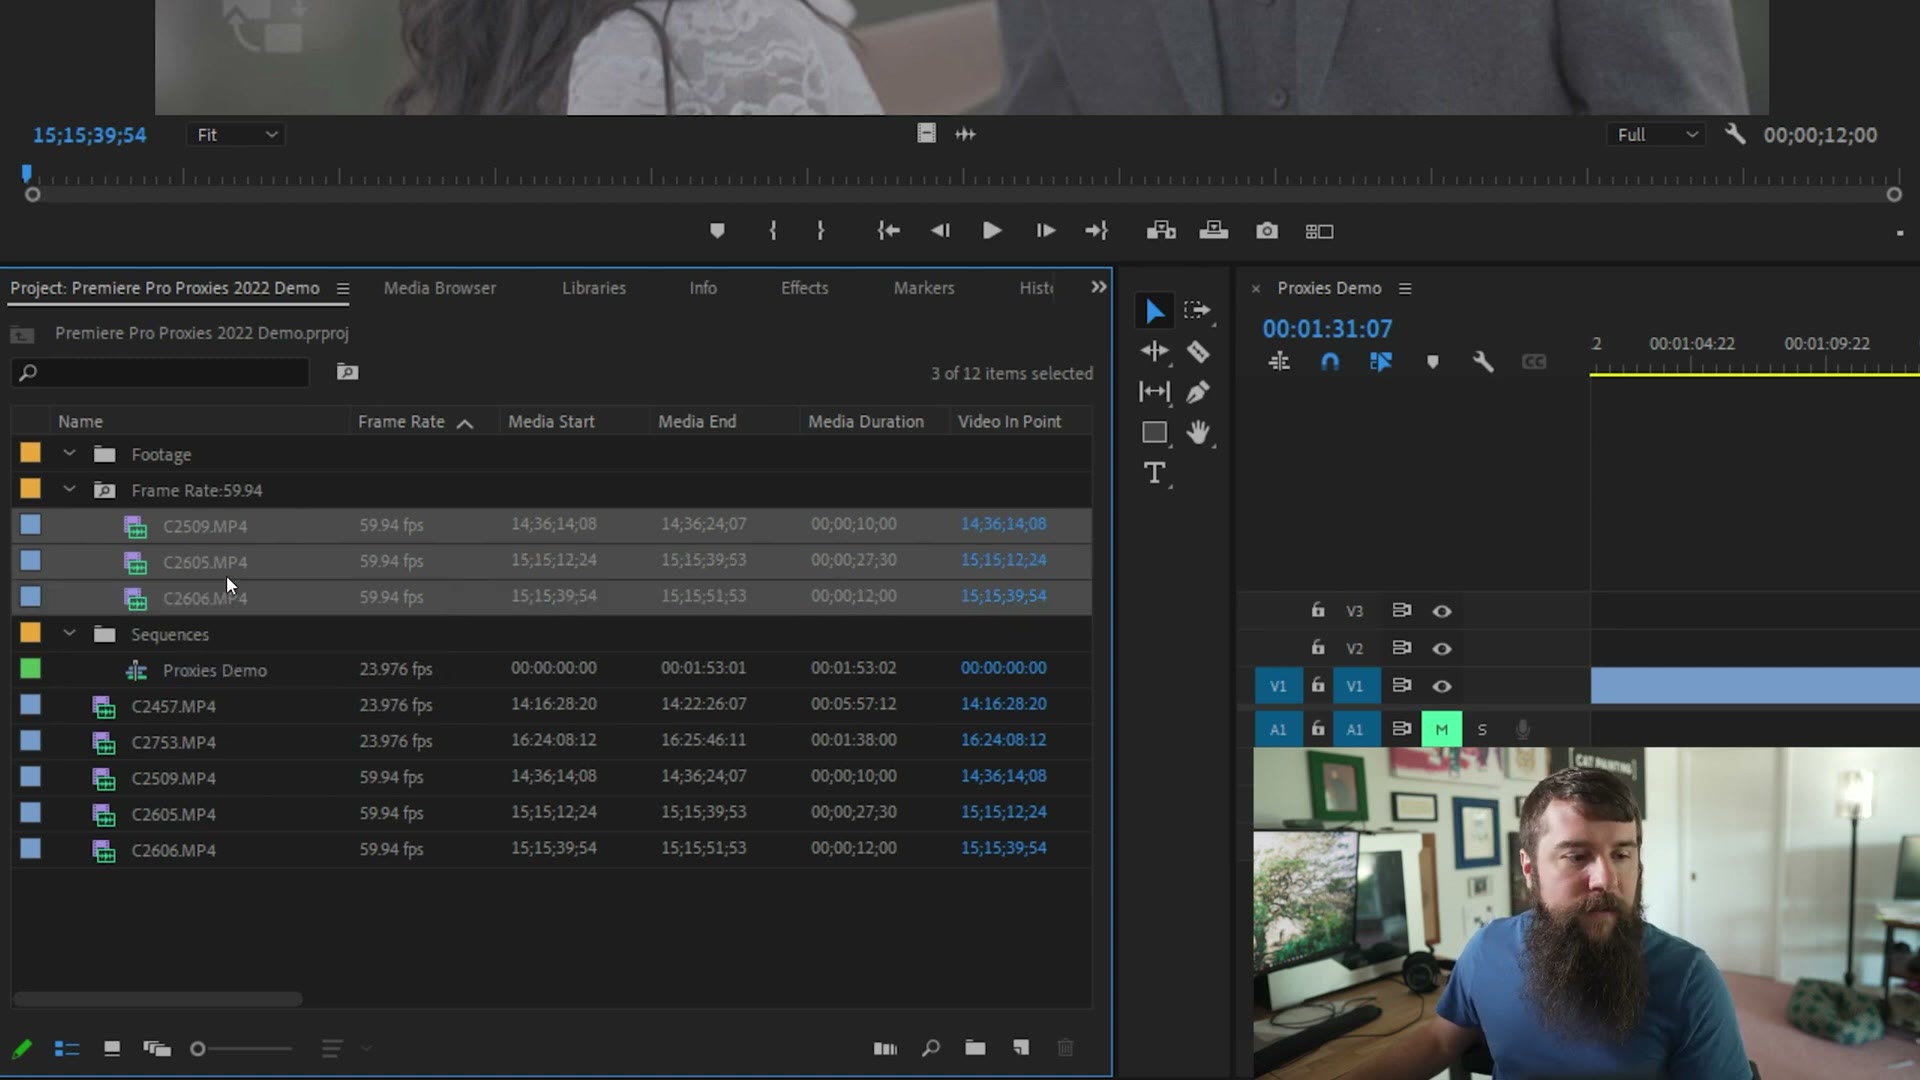Select the Hand tool
1920x1080 pixels.
[1197, 432]
